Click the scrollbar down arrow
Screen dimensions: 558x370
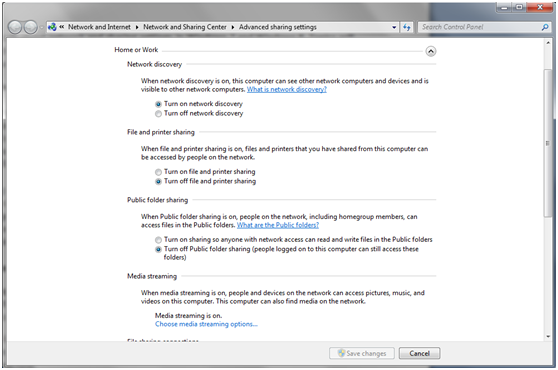(548, 337)
